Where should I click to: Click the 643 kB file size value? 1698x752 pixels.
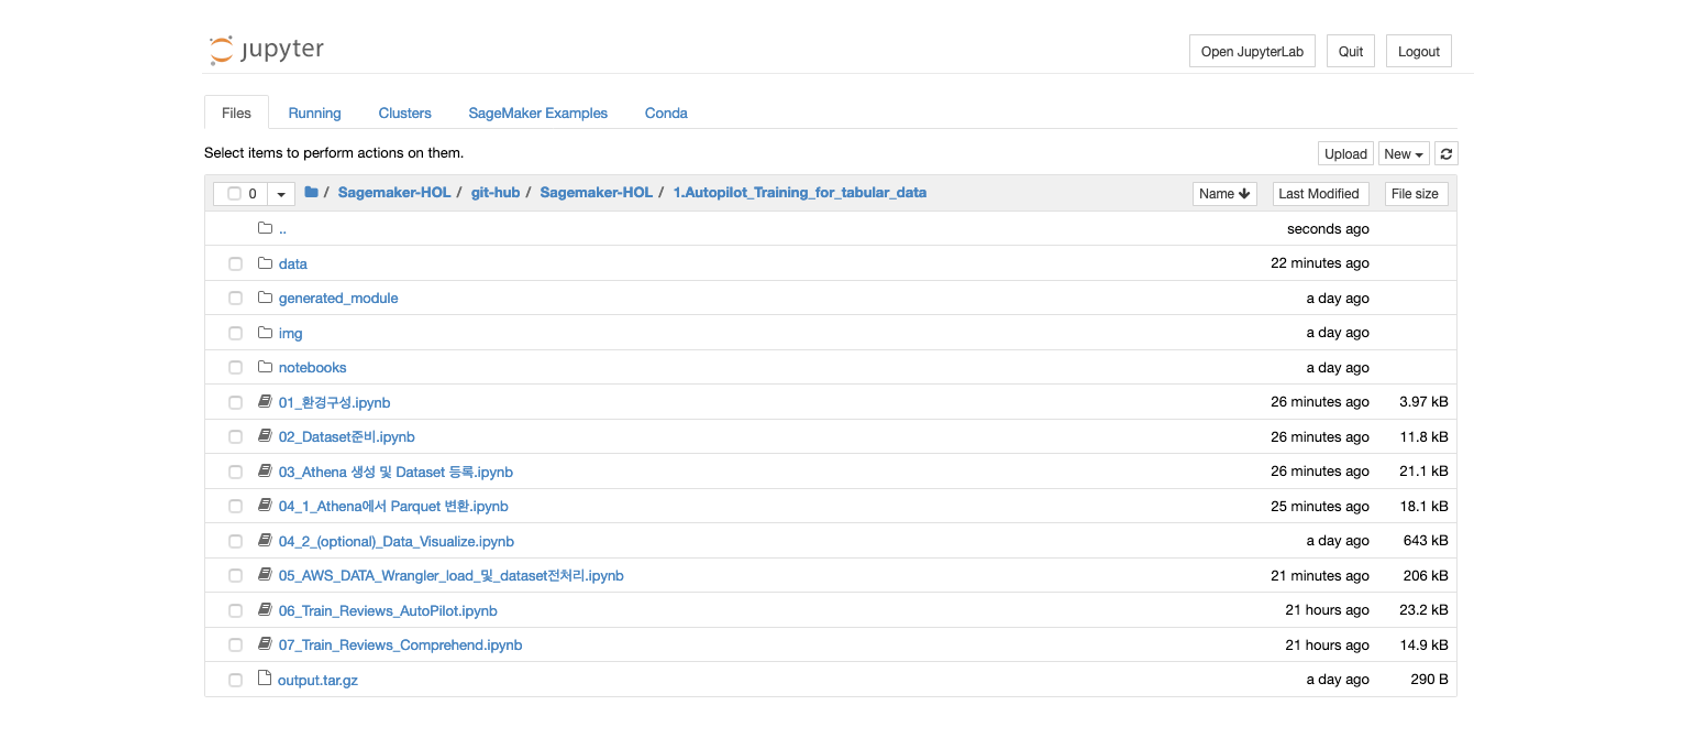1425,540
